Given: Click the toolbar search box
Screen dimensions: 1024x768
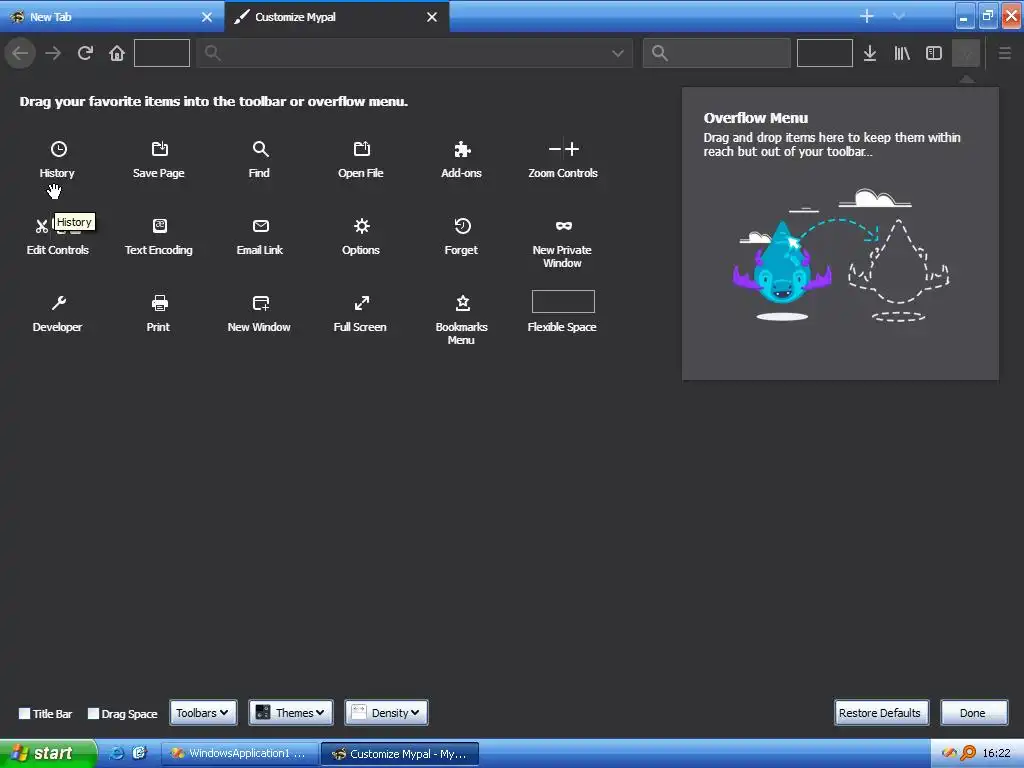Looking at the screenshot, I should pos(716,53).
